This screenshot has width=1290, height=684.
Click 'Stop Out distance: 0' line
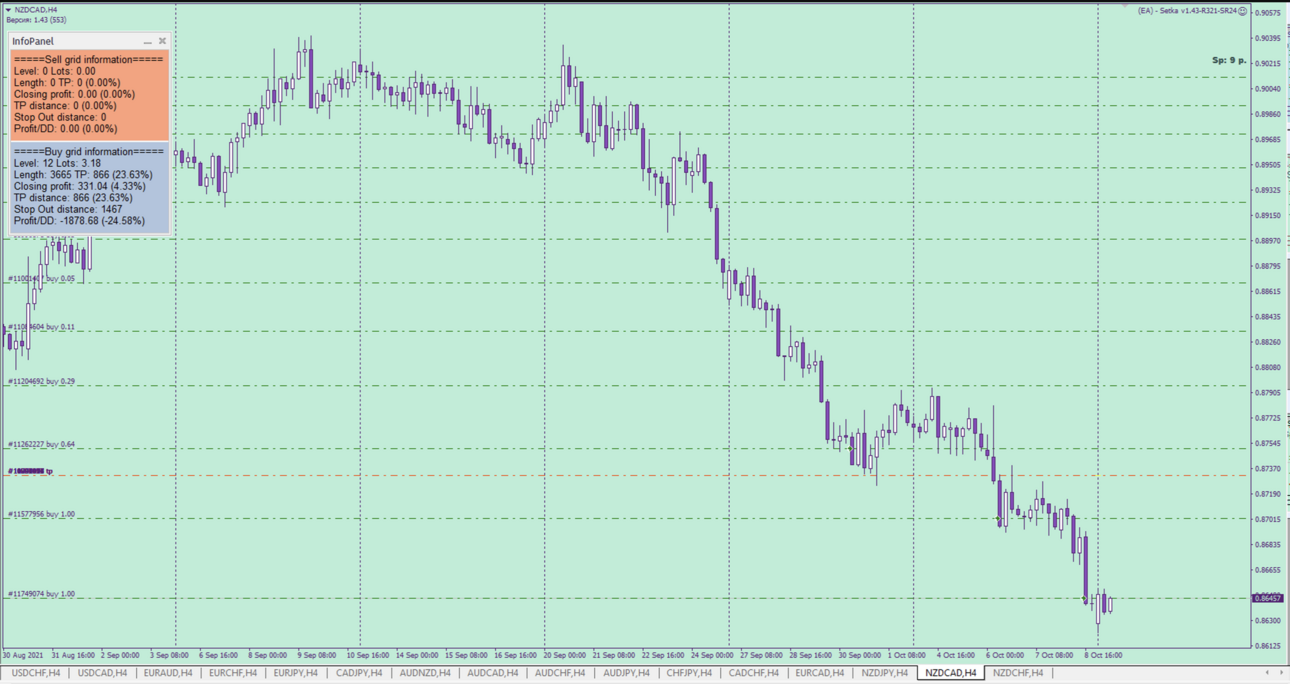point(60,117)
